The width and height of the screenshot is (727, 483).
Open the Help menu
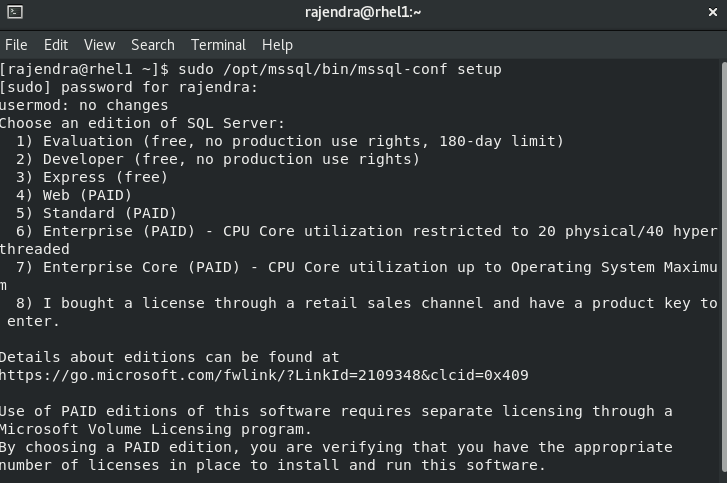[x=277, y=45]
